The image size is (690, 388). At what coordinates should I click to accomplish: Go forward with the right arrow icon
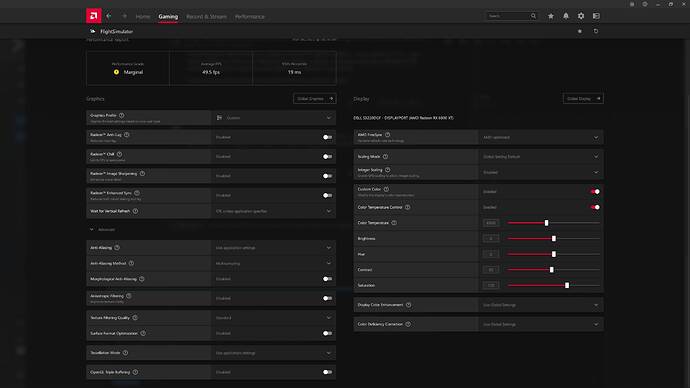125,16
